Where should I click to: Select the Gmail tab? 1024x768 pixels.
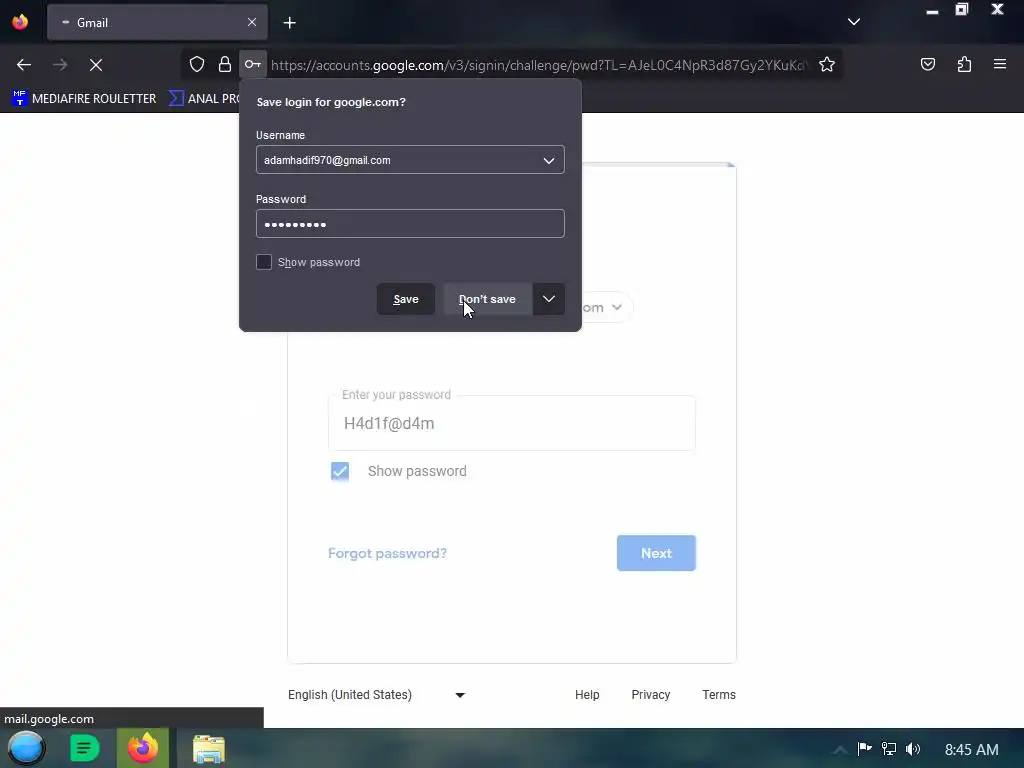(157, 22)
